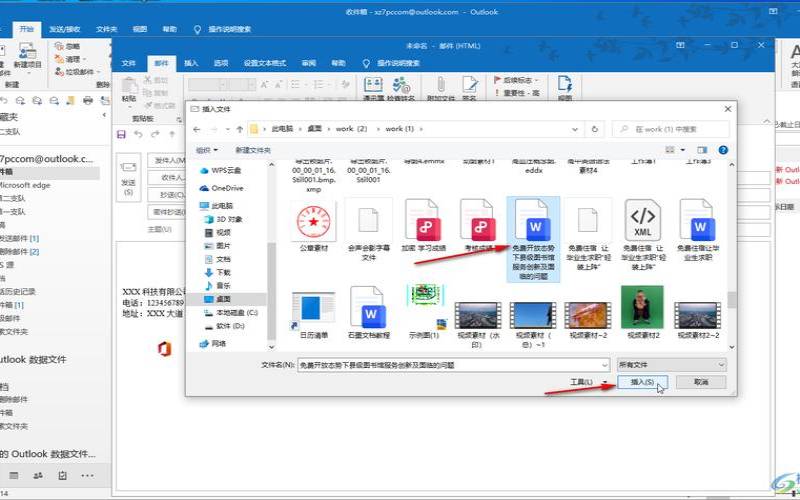Click 新建项目 in Outlook main ribbon
The height and width of the screenshot is (500, 800).
[x=28, y=57]
